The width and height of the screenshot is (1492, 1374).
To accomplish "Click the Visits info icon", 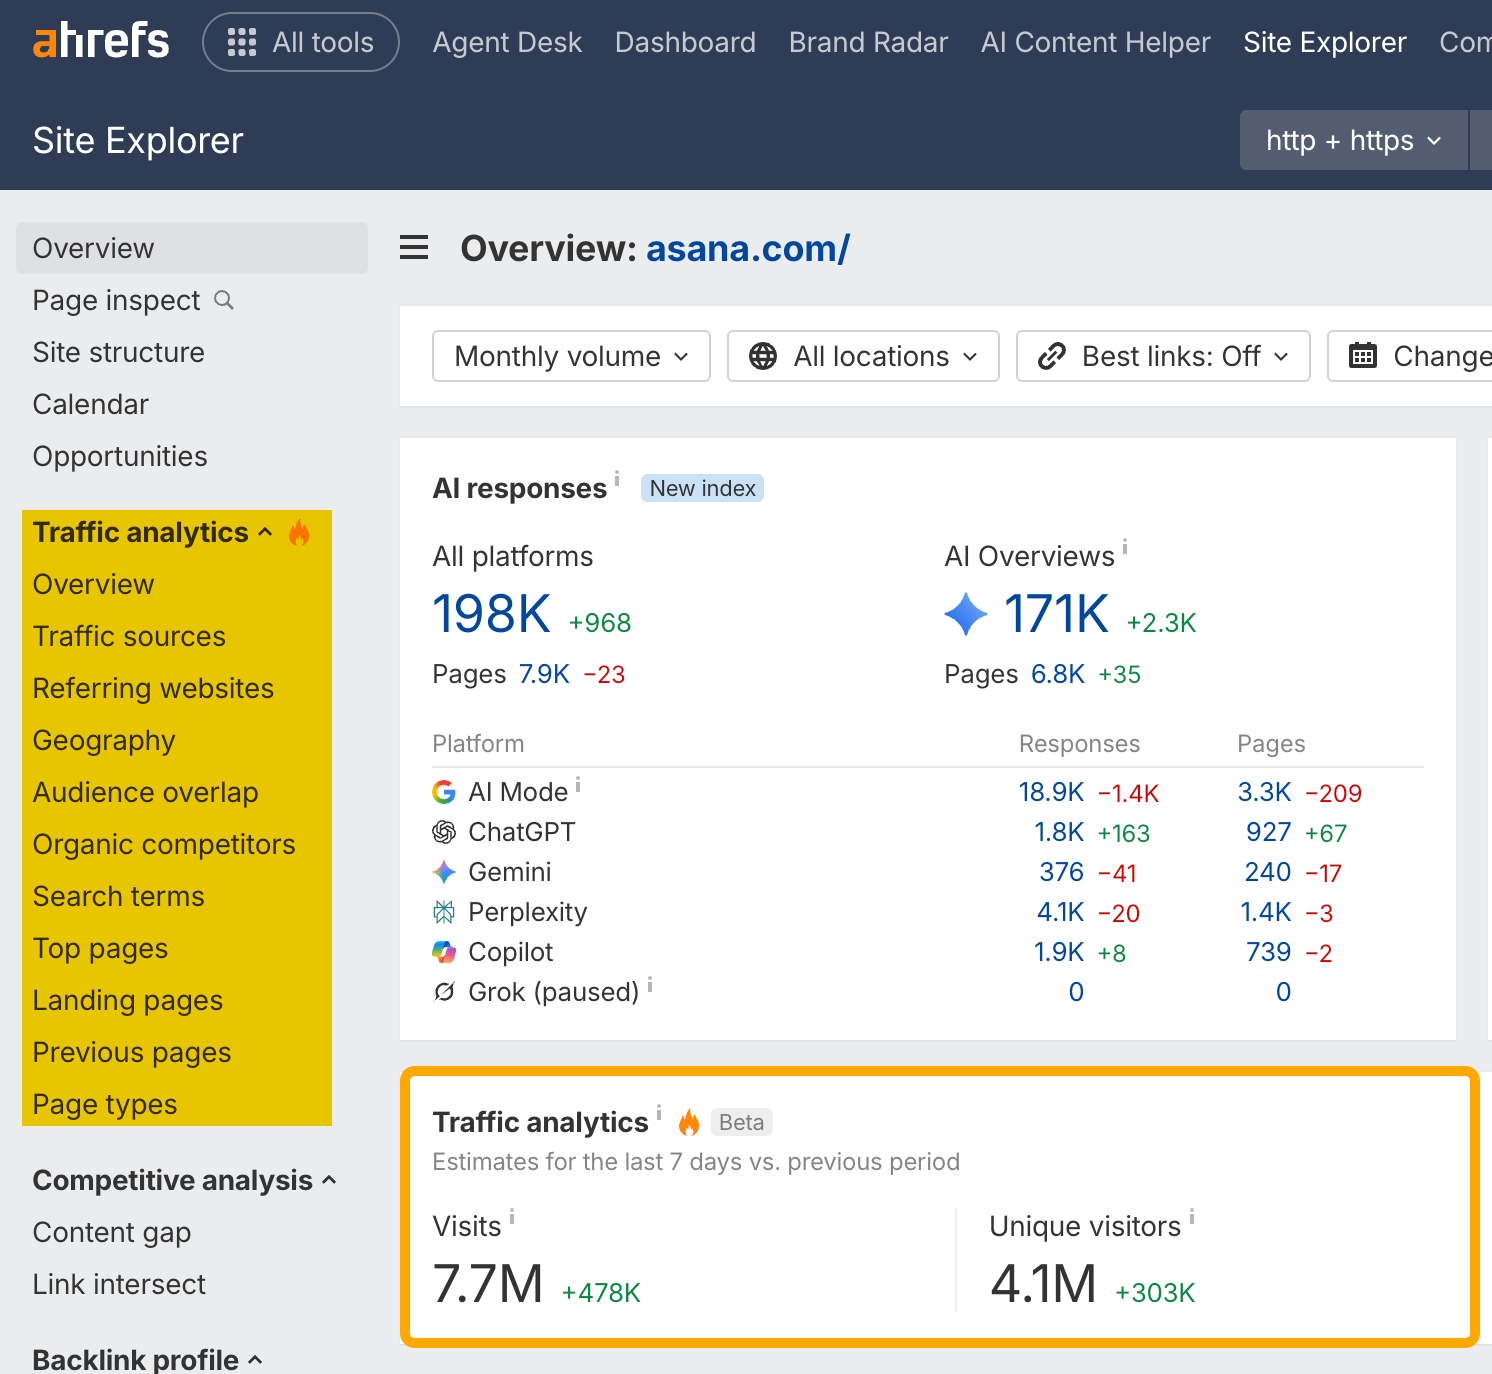I will (512, 1217).
